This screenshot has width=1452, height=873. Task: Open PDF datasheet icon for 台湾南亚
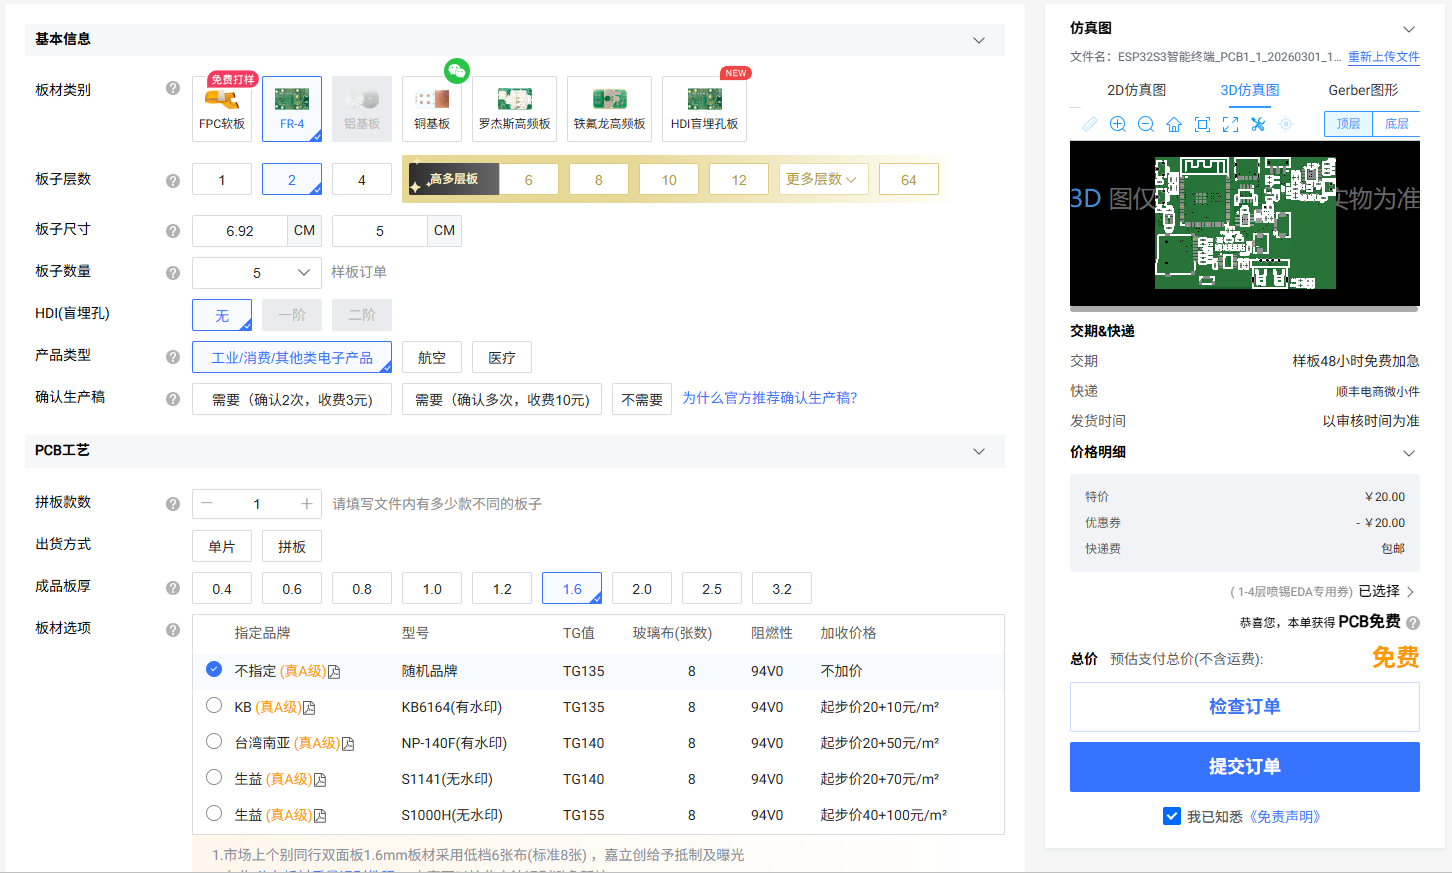tap(348, 744)
